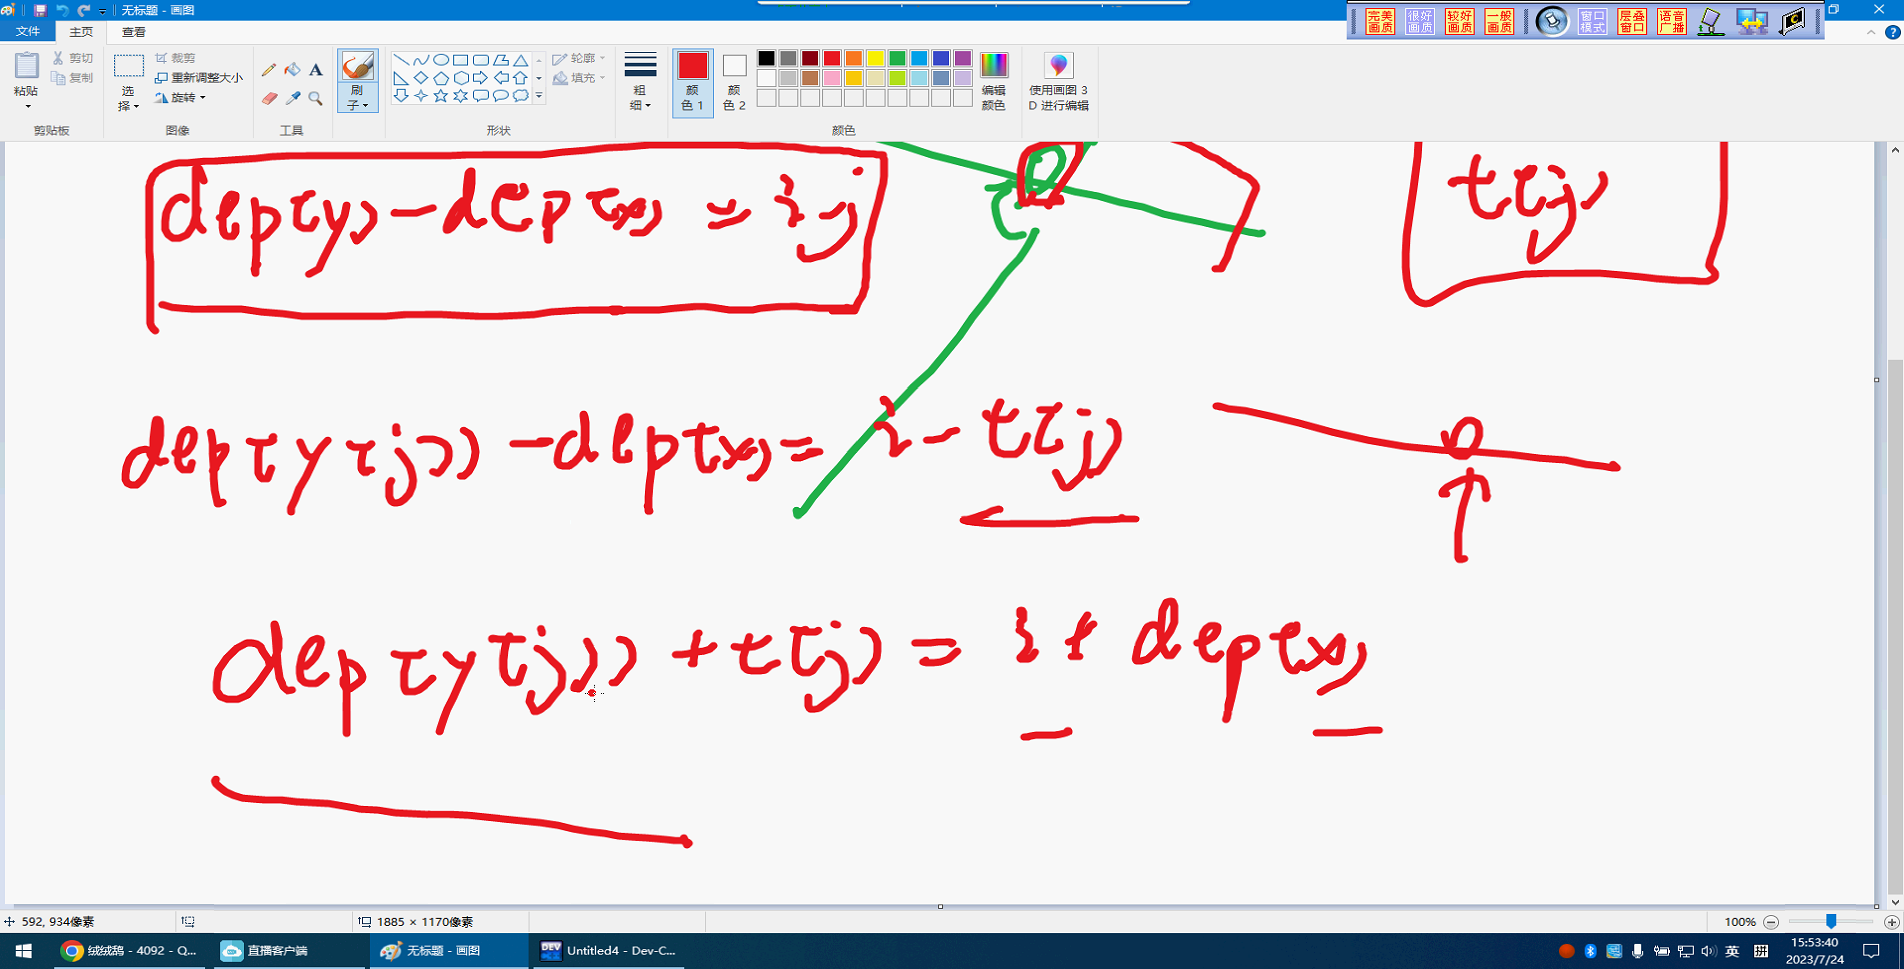
Task: Pick the green color swatch
Action: tap(897, 58)
